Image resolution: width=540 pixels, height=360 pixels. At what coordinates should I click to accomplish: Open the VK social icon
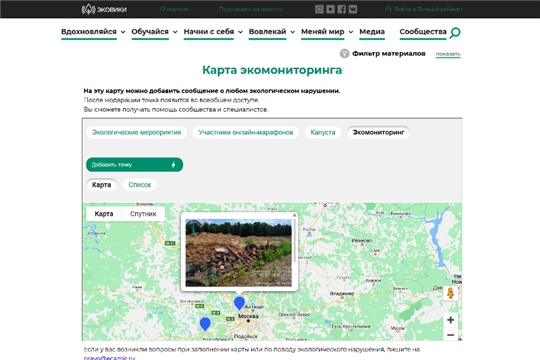point(353,9)
